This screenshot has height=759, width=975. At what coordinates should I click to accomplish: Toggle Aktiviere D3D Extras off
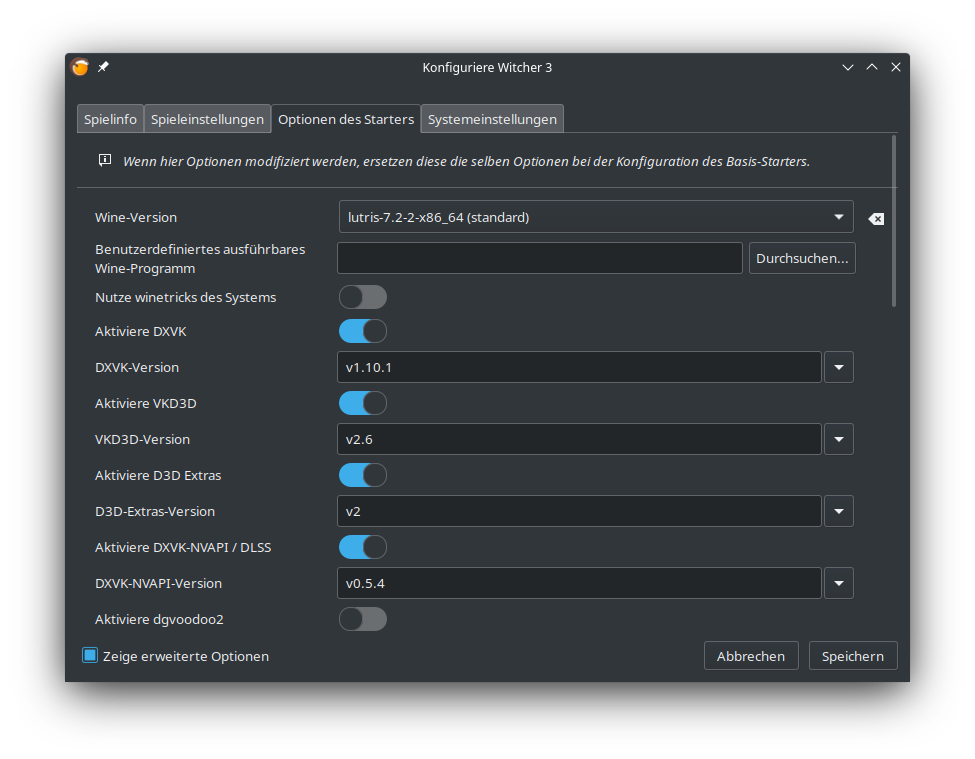pos(363,476)
